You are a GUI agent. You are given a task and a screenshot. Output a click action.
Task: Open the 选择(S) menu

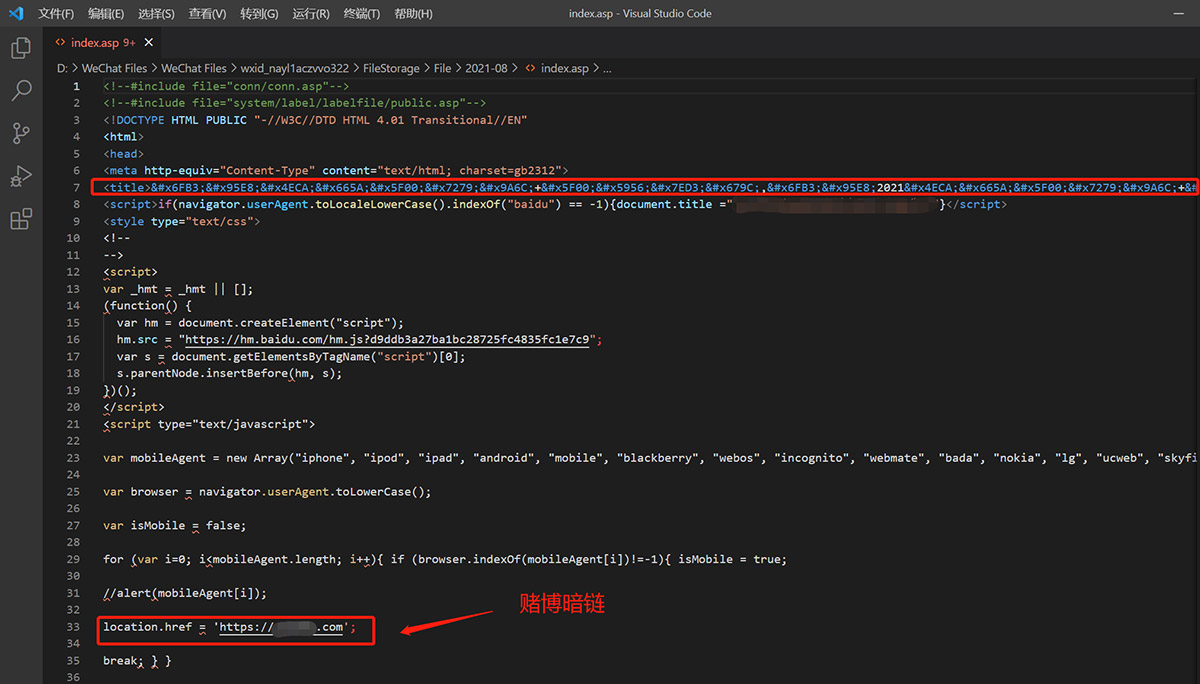tap(156, 14)
